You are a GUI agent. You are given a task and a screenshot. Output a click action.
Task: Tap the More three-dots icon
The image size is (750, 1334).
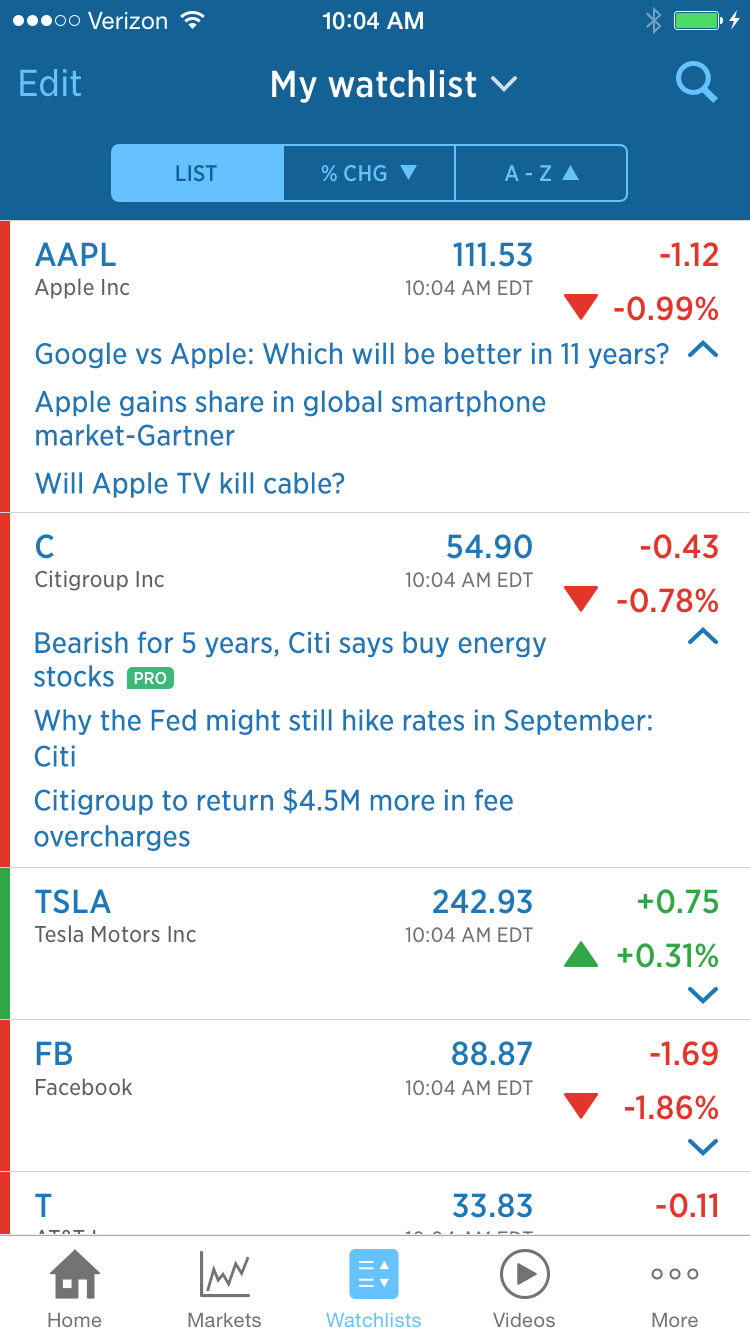[x=674, y=1275]
